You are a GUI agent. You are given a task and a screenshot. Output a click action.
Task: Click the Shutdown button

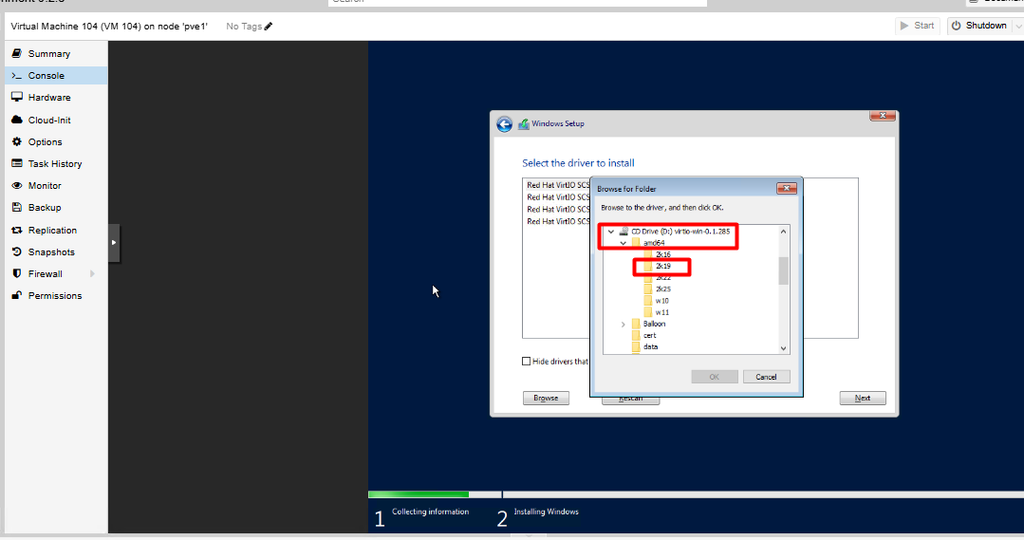979,25
